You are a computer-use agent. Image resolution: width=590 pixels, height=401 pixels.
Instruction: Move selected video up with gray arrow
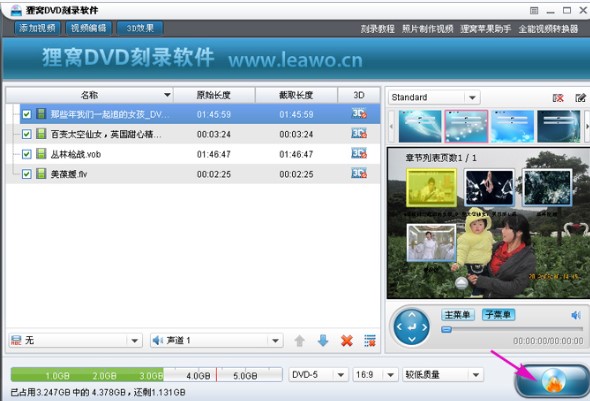(300, 341)
